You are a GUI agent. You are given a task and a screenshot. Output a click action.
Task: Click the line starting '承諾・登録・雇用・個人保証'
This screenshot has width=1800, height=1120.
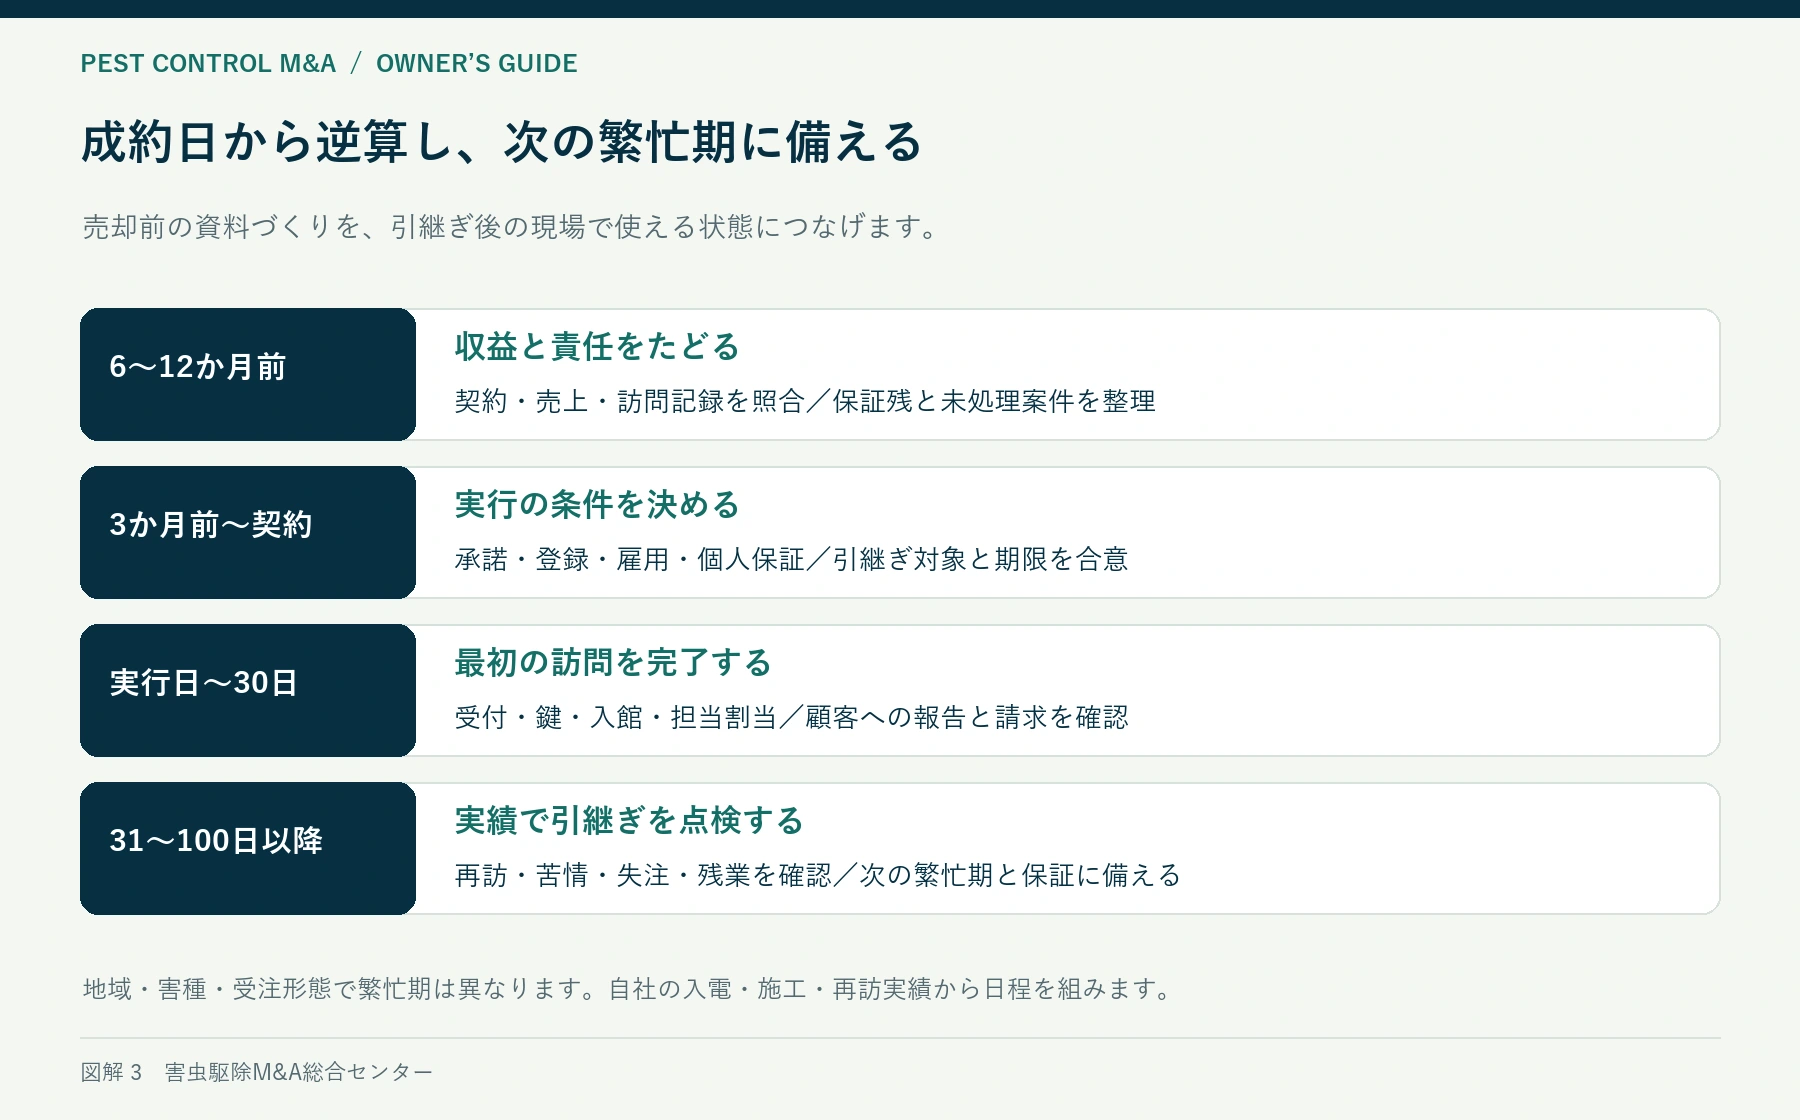click(x=791, y=559)
